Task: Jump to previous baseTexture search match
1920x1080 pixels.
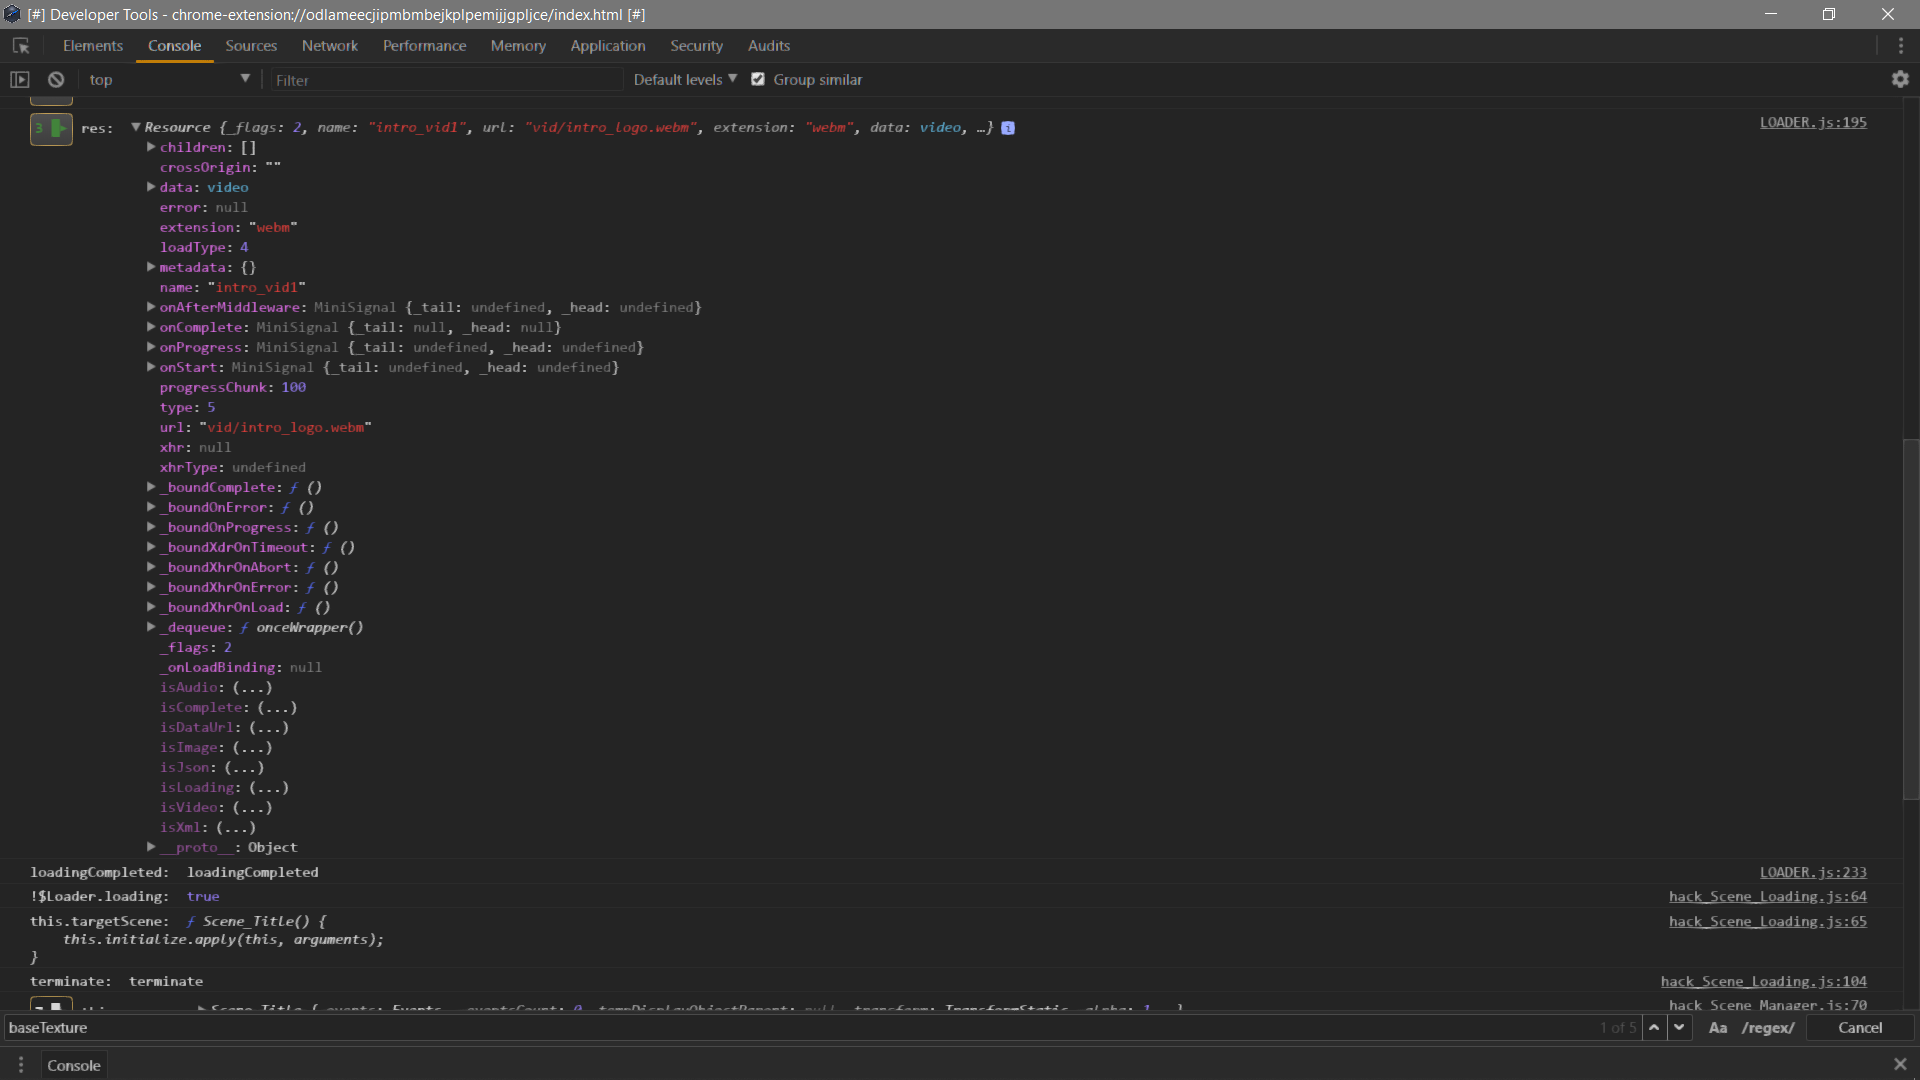Action: tap(1656, 1028)
